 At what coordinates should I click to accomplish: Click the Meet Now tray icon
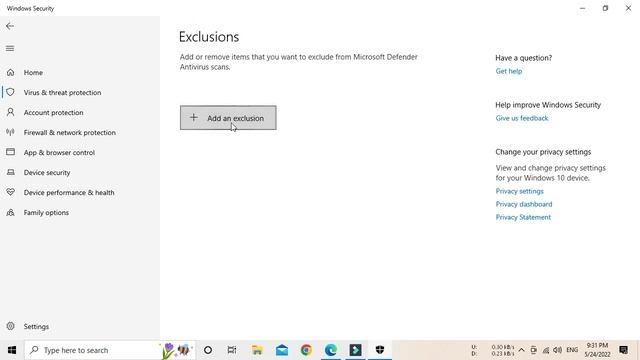(x=533, y=350)
